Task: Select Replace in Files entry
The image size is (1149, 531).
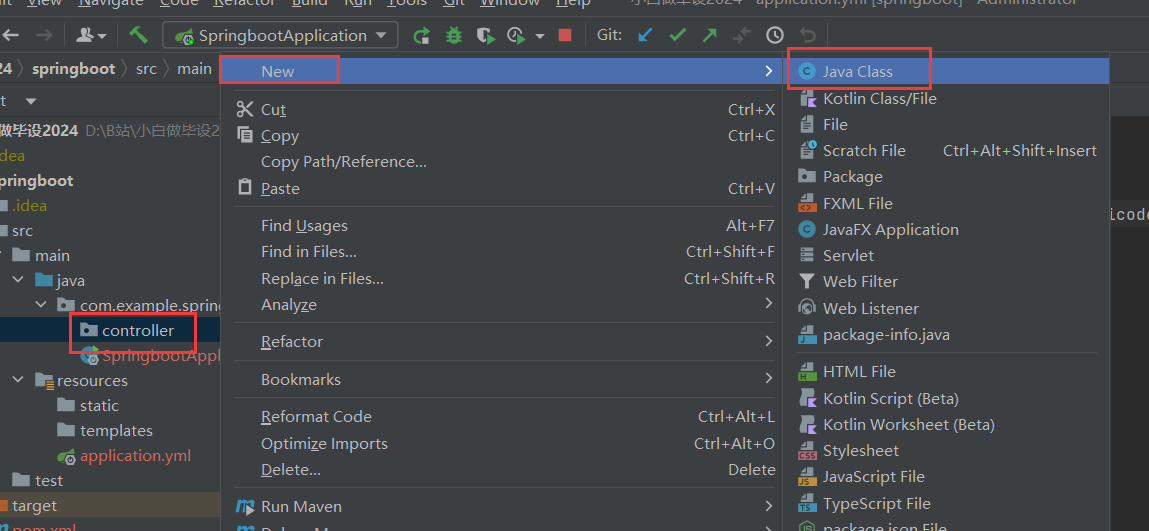Action: click(502, 279)
